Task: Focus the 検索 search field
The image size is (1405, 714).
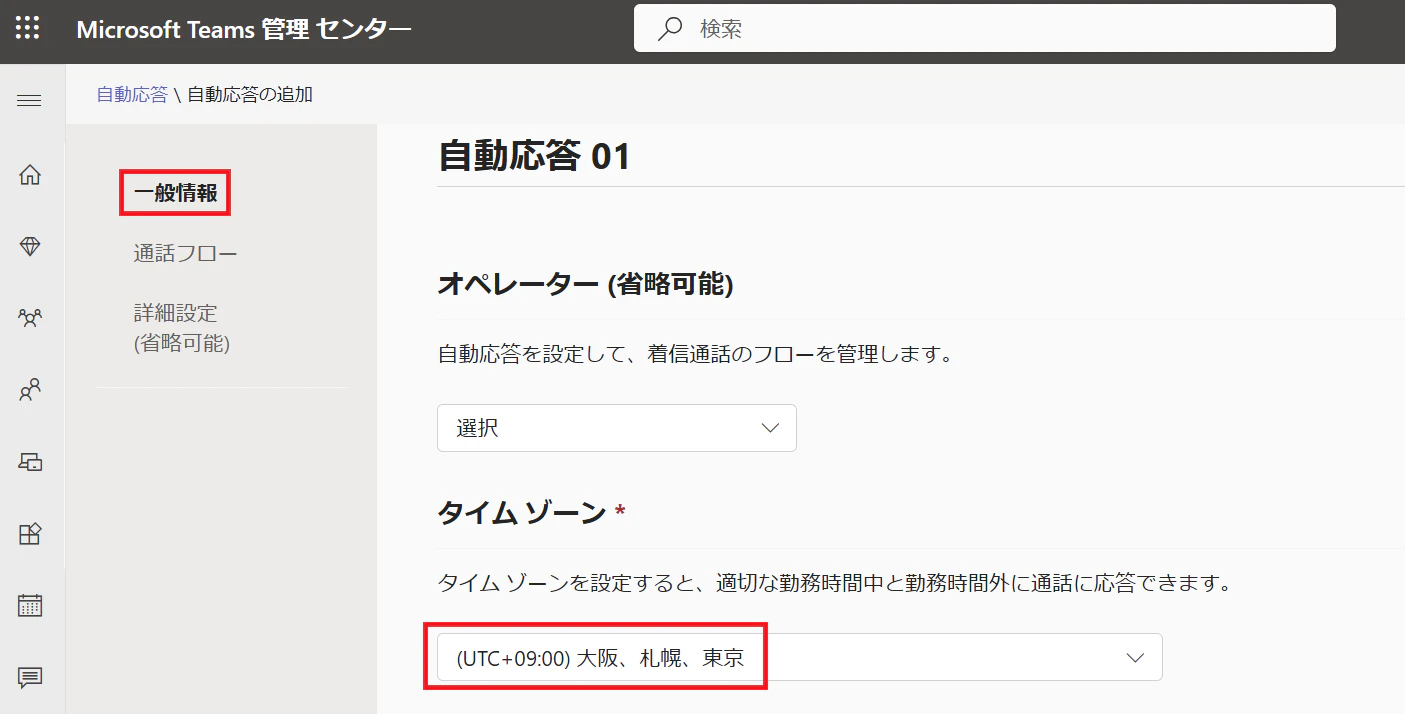Action: pos(985,28)
